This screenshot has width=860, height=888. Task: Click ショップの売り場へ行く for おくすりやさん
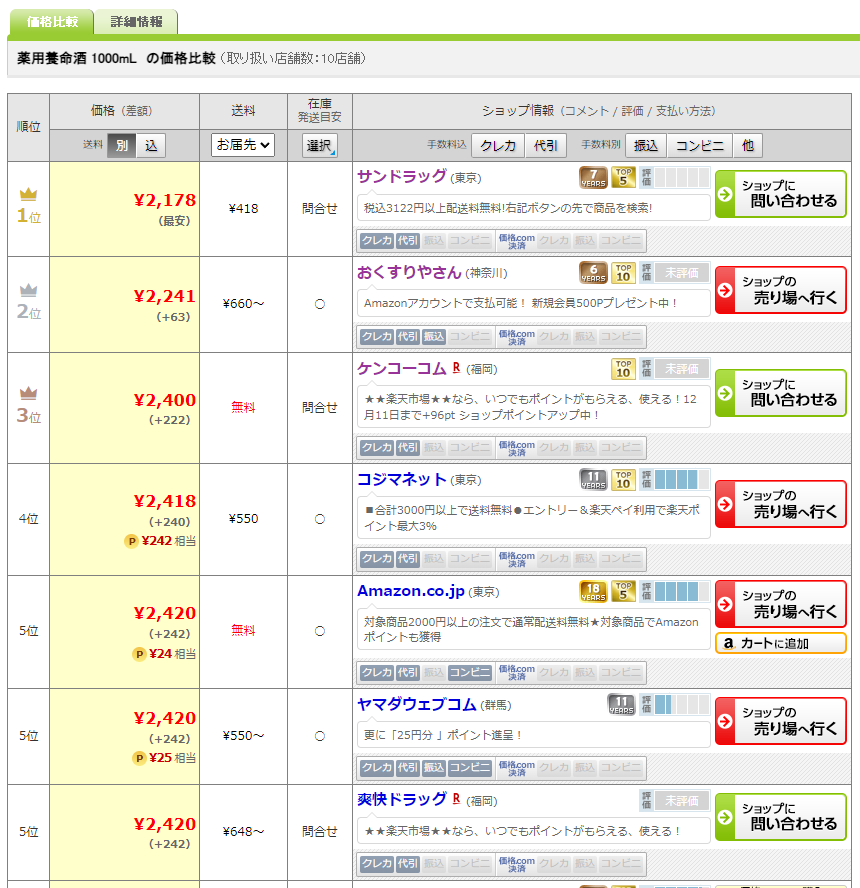pos(781,290)
